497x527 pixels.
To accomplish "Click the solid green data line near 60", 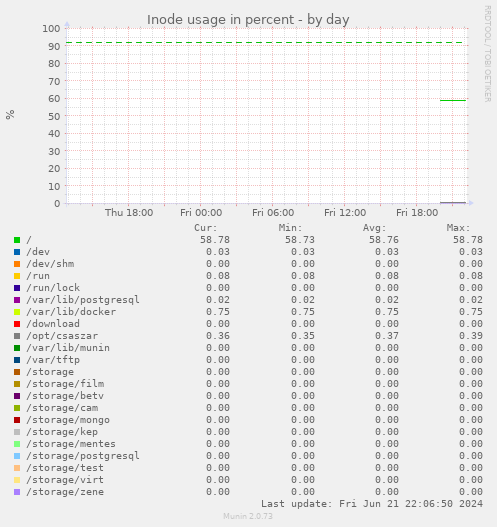I will point(453,100).
